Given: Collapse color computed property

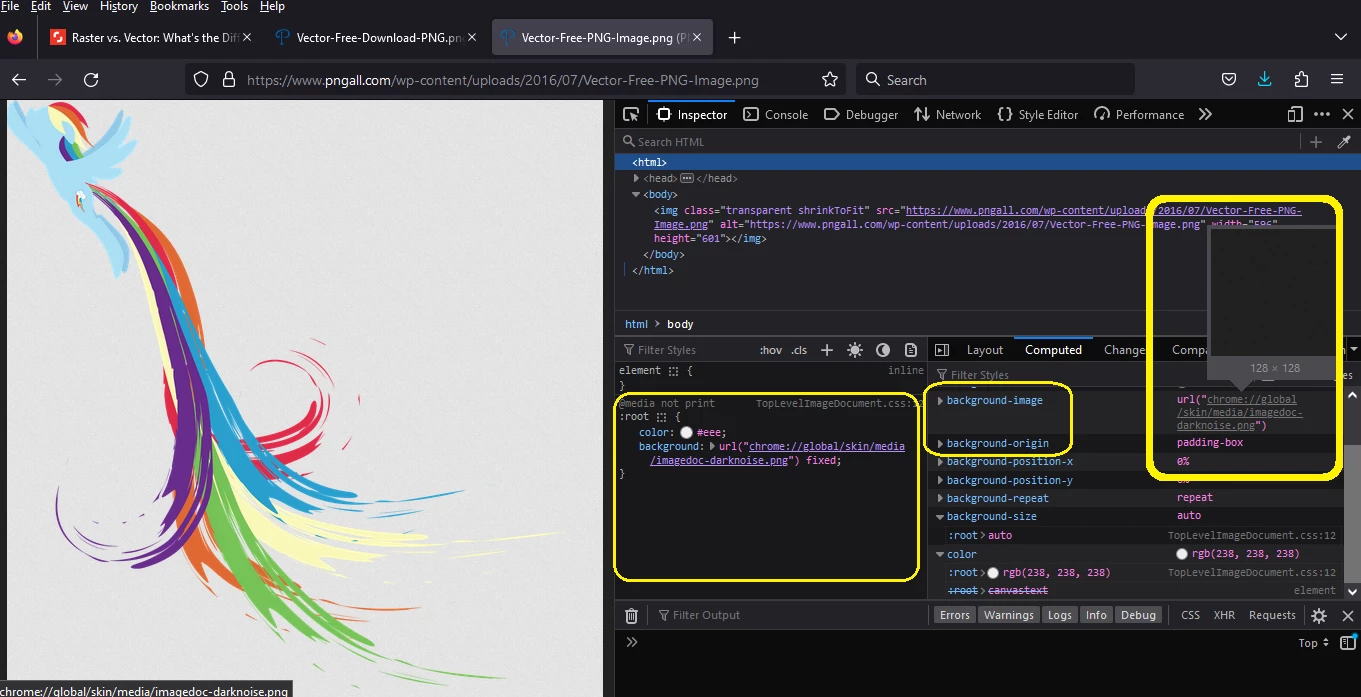Looking at the screenshot, I should (x=940, y=554).
